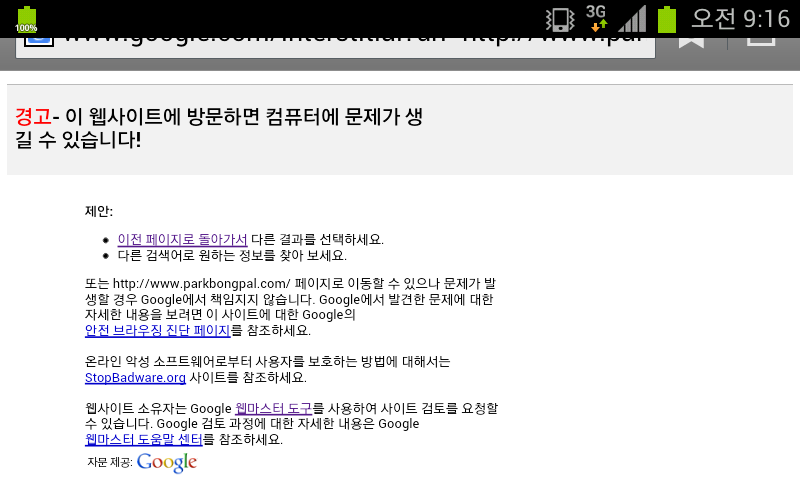Tap the '다른 검색어로 원하는 정보를 찾아 보세요.' bullet
The image size is (800, 480).
tap(232, 255)
